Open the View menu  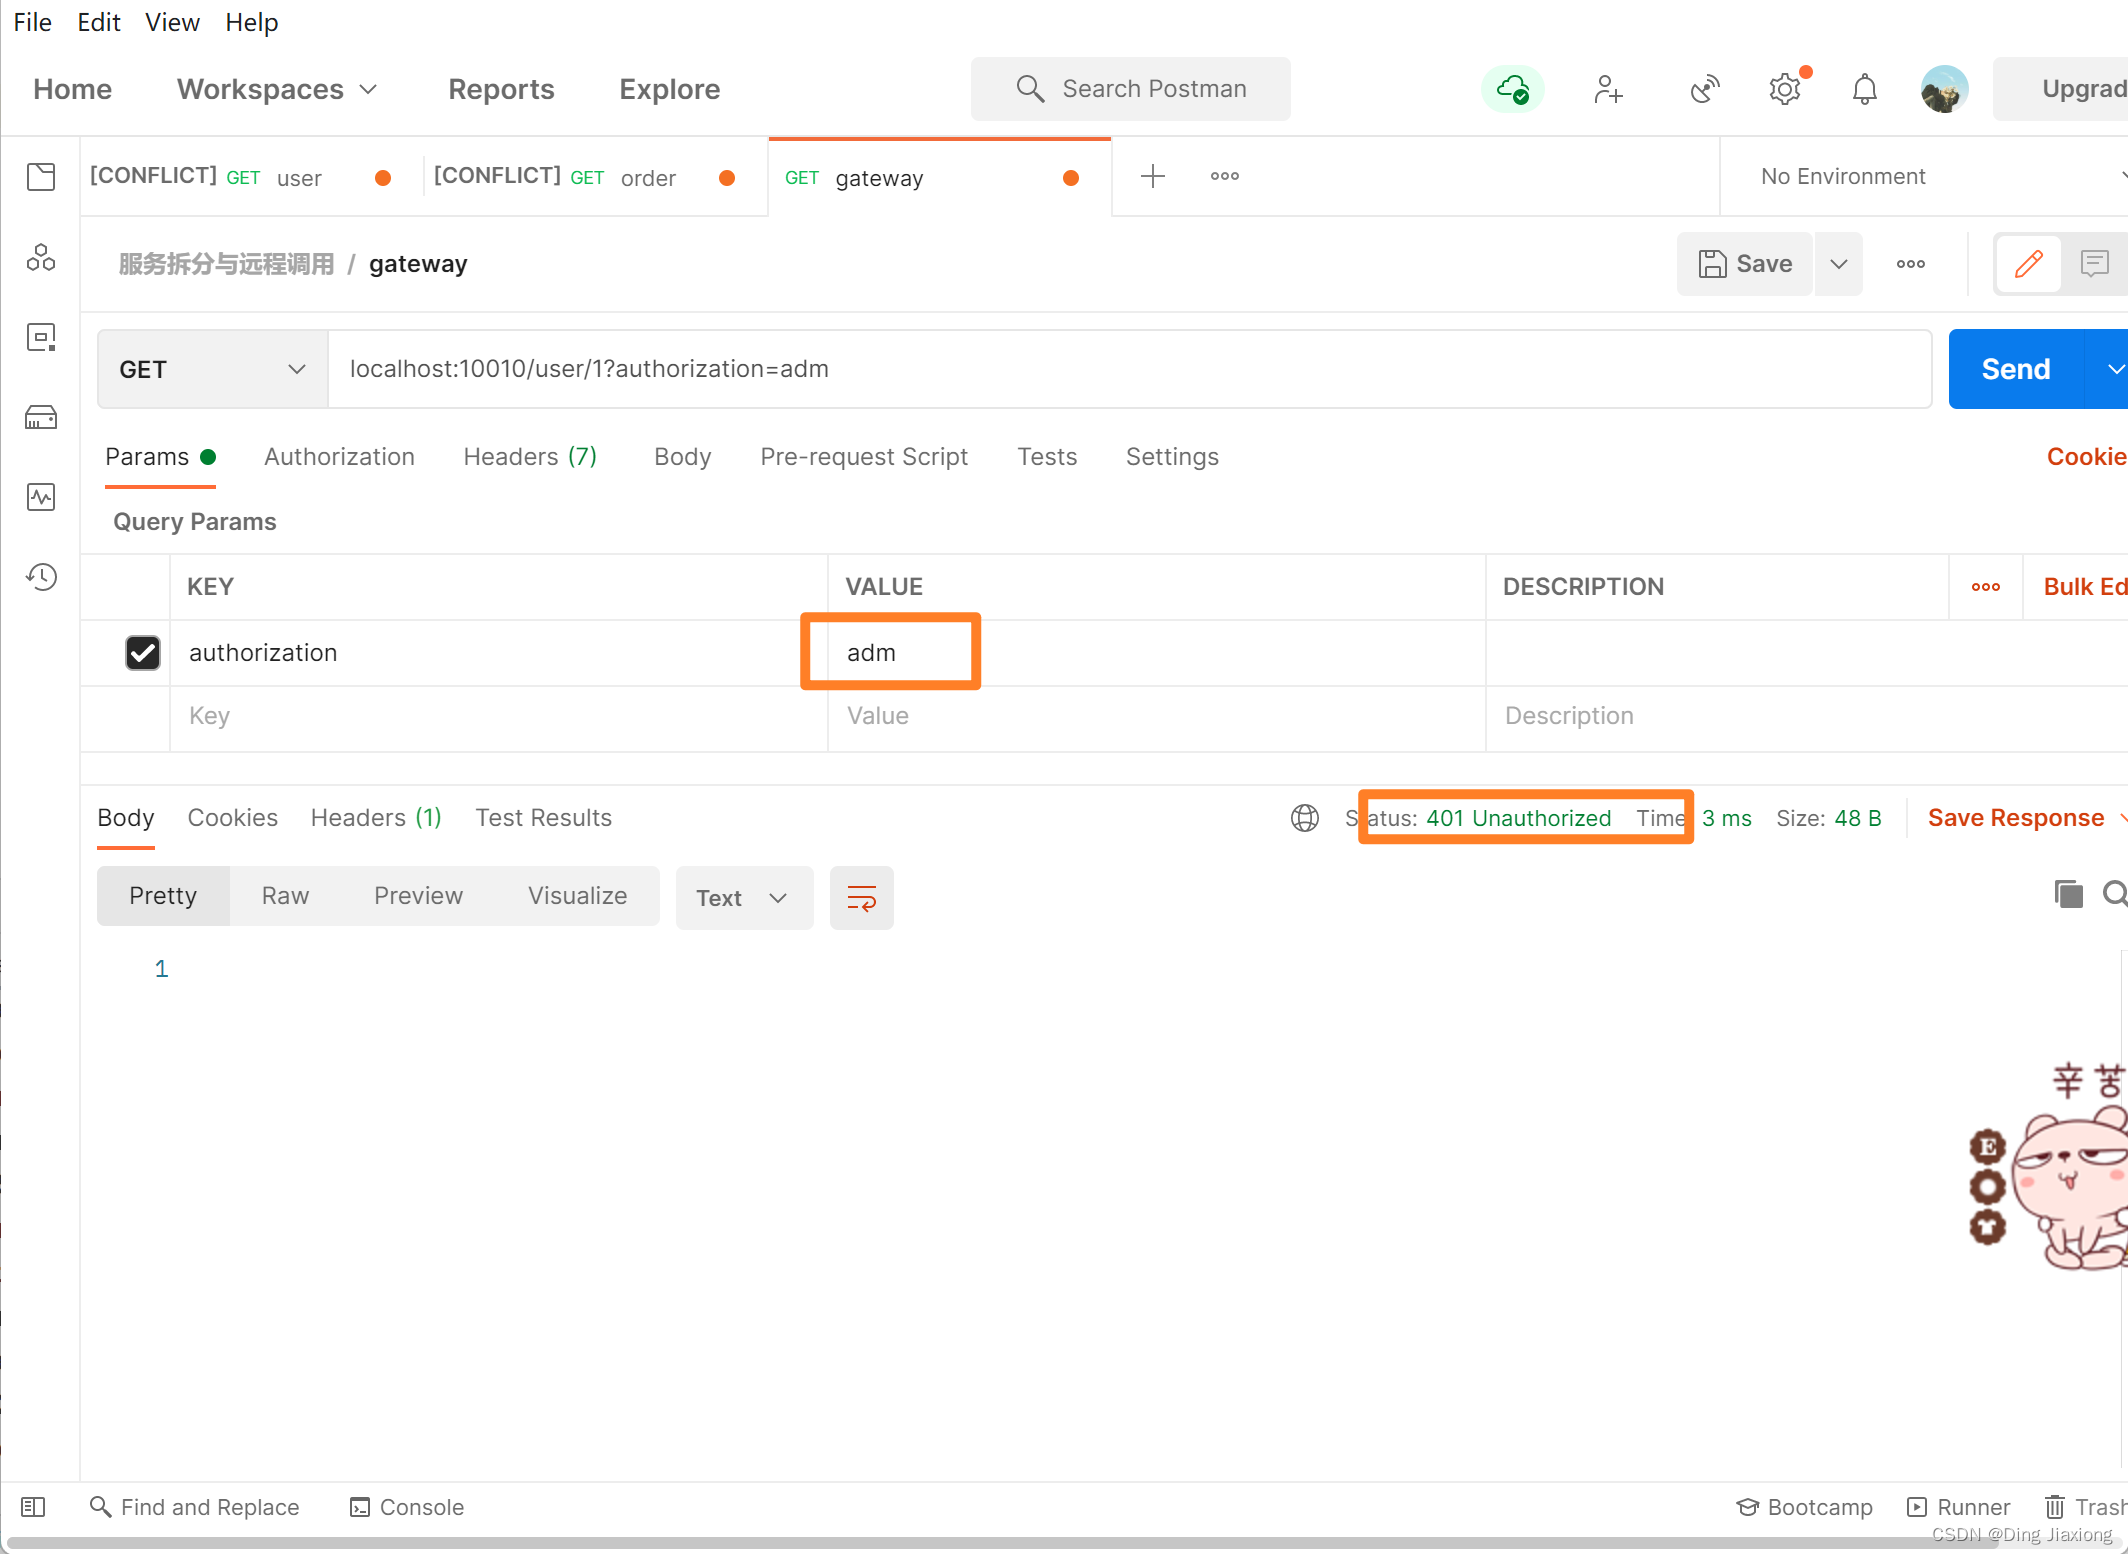coord(172,22)
